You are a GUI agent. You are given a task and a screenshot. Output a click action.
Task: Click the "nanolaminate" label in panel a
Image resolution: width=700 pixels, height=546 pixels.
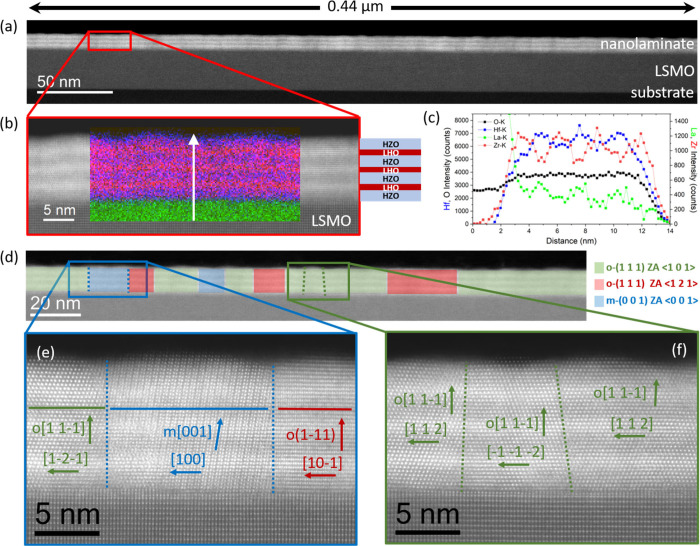coord(647,44)
